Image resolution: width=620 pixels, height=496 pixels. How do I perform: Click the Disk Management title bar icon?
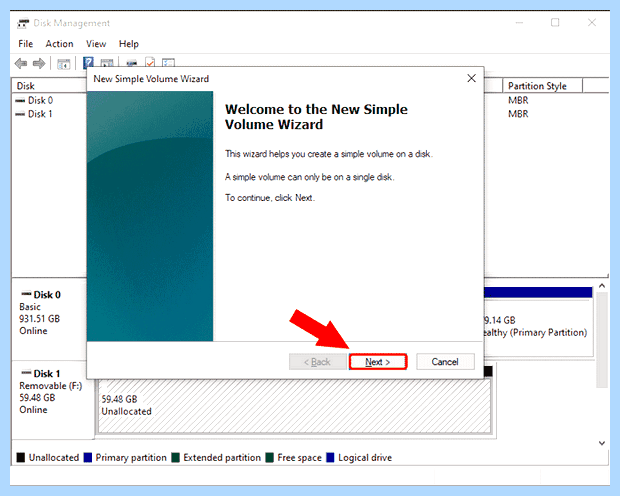point(23,23)
